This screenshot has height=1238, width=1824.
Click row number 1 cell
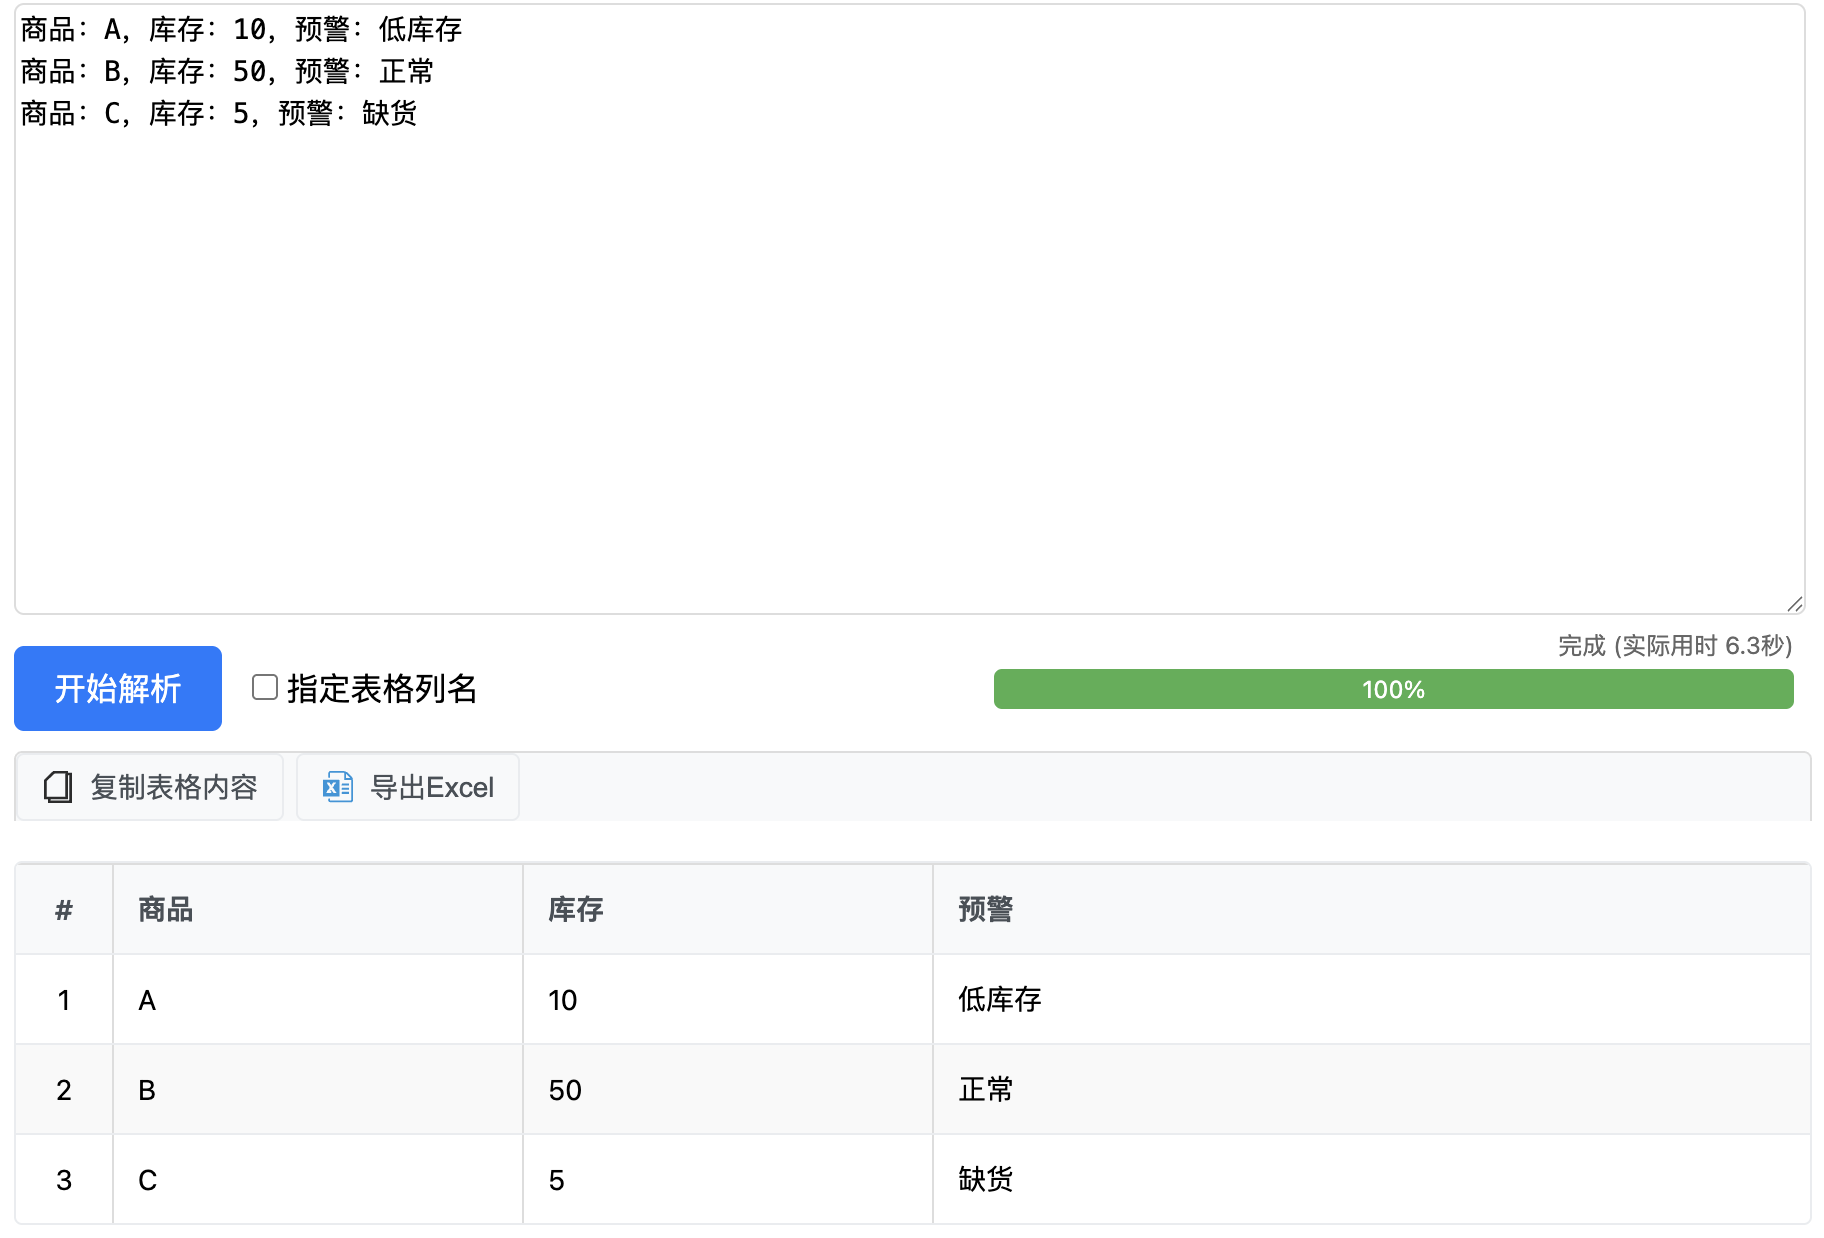coord(64,999)
